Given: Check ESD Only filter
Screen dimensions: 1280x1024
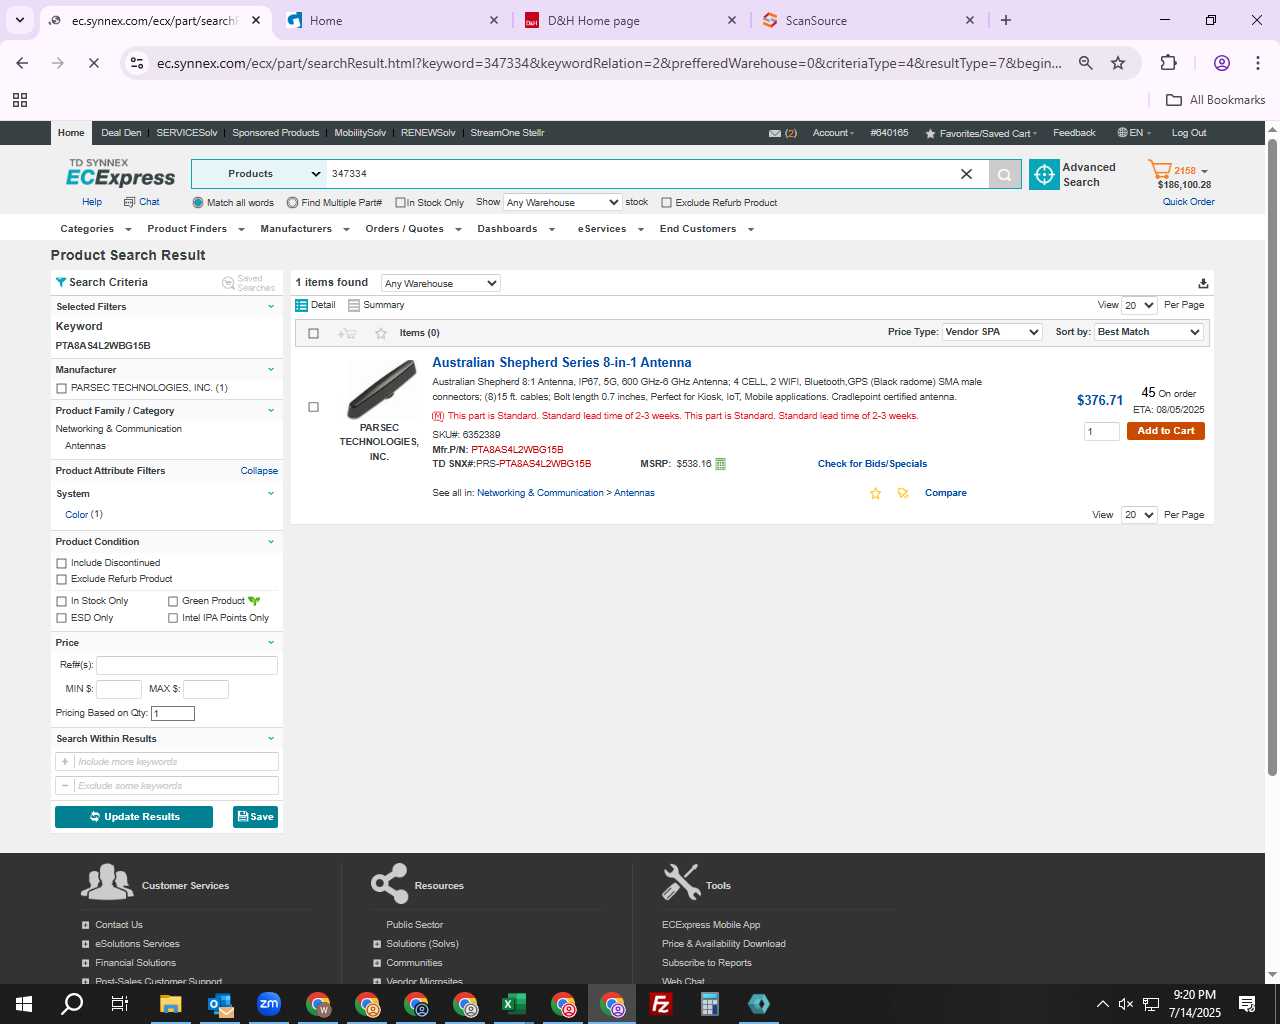Looking at the screenshot, I should click(x=62, y=618).
